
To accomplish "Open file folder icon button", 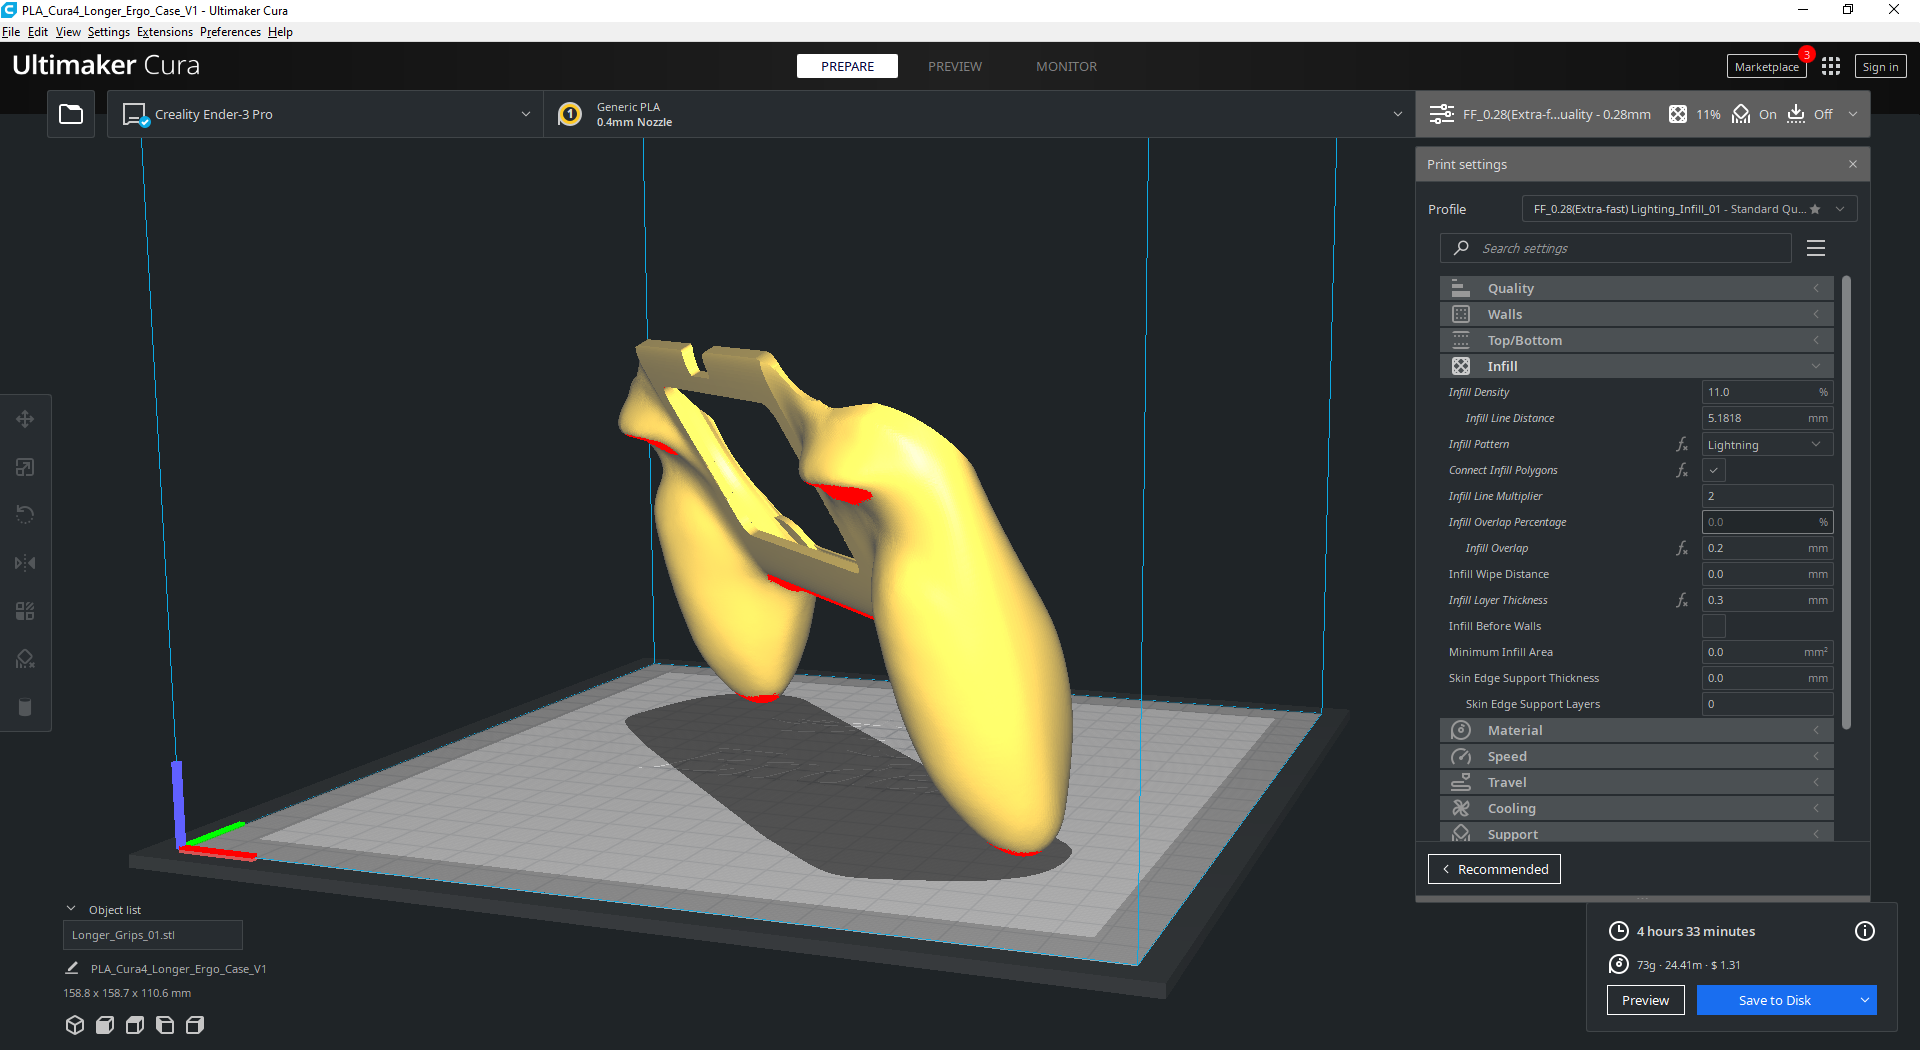I will coord(71,114).
